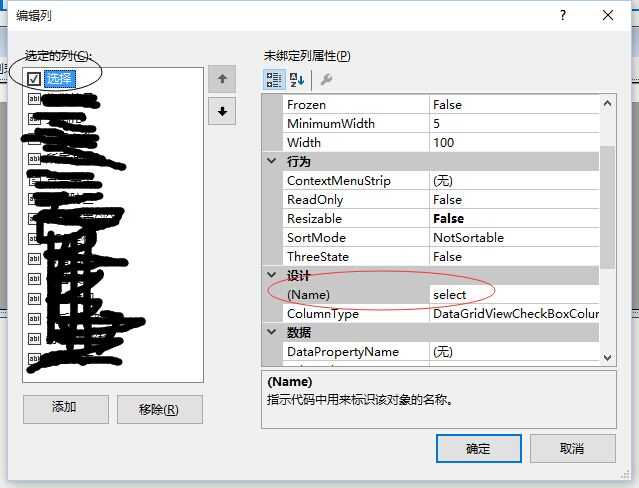
Task: Move selected column down with arrow button
Action: point(222,111)
